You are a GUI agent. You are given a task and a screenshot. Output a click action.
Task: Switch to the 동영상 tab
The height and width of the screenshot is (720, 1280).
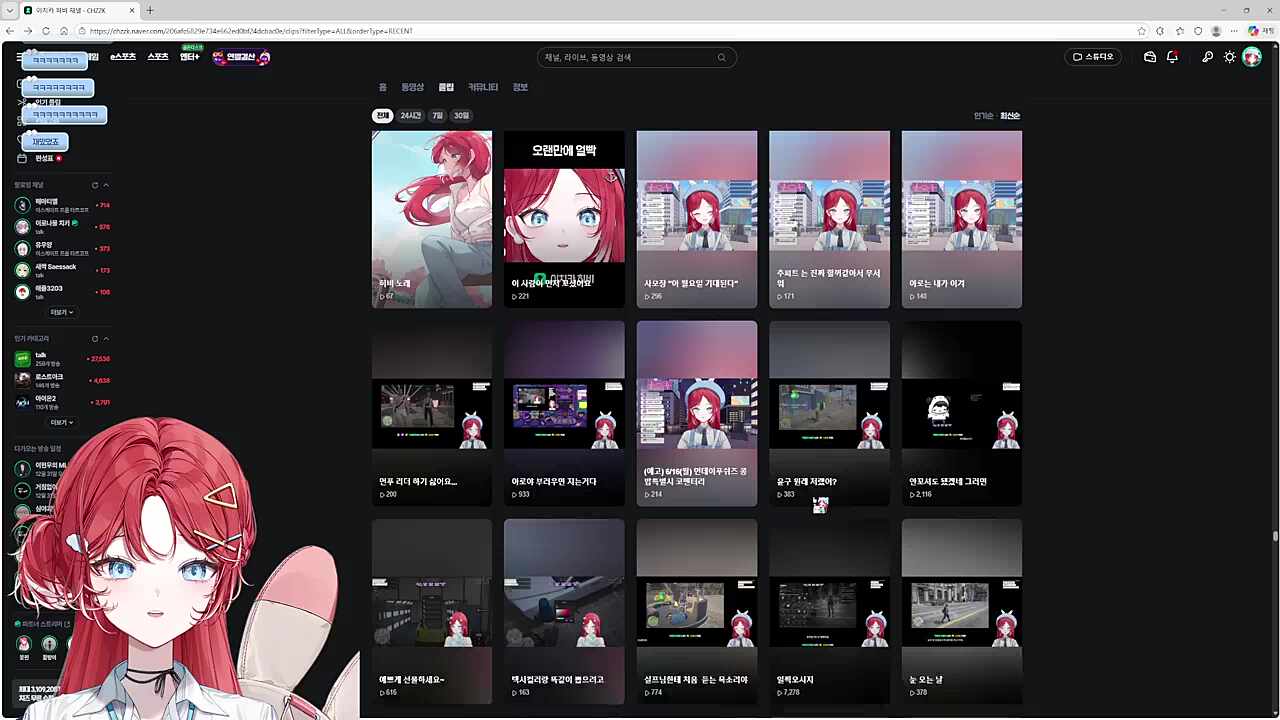click(x=412, y=87)
